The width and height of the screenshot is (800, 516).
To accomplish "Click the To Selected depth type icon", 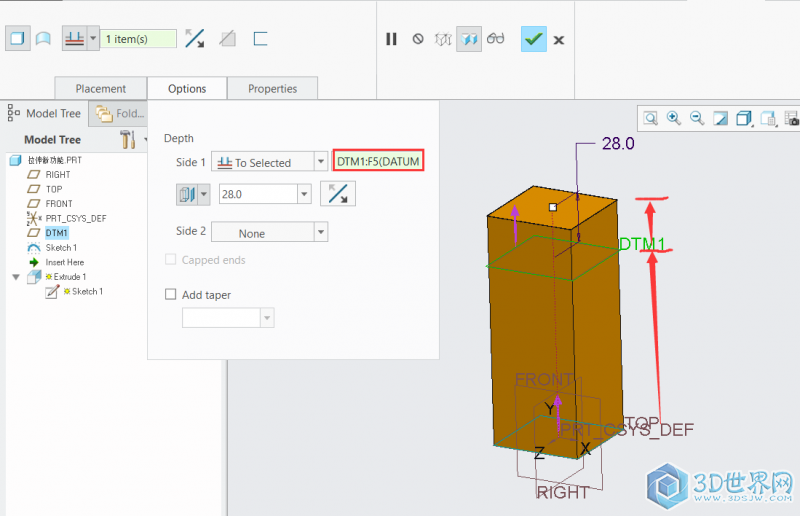I will [x=74, y=39].
